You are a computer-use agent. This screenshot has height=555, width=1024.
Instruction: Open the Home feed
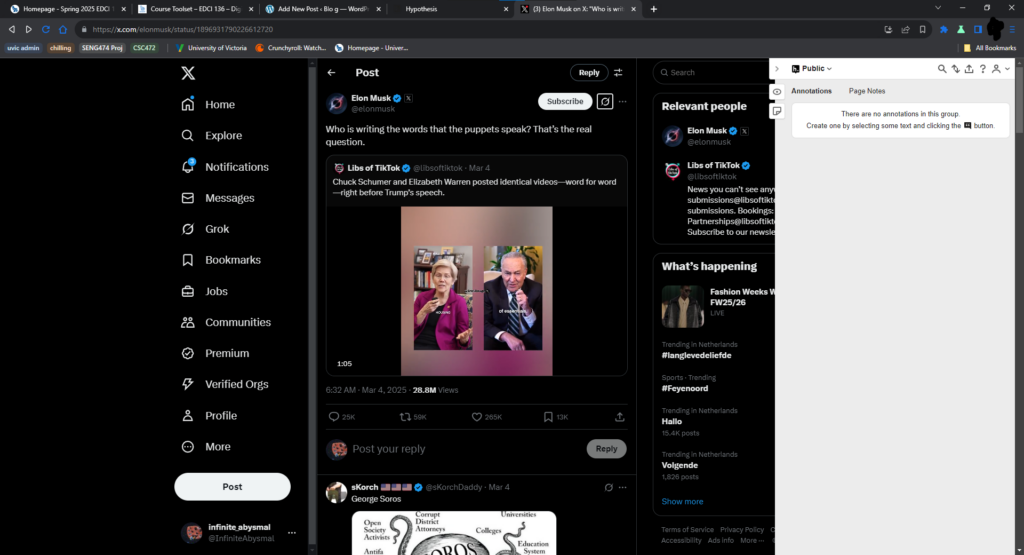(x=208, y=104)
